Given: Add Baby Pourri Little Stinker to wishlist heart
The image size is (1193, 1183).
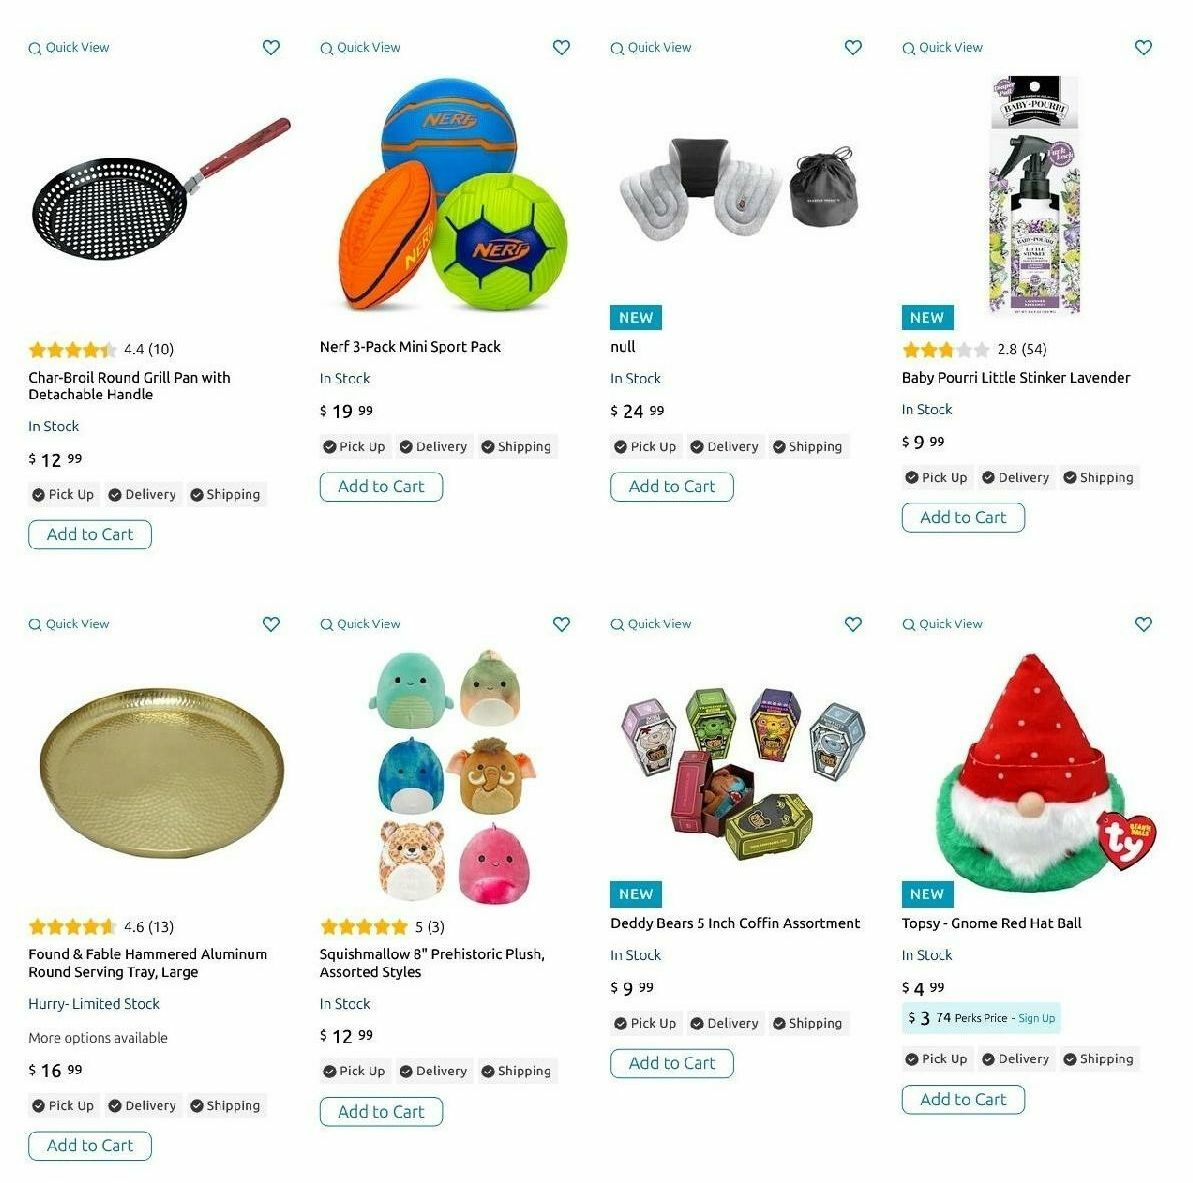Looking at the screenshot, I should (1144, 47).
